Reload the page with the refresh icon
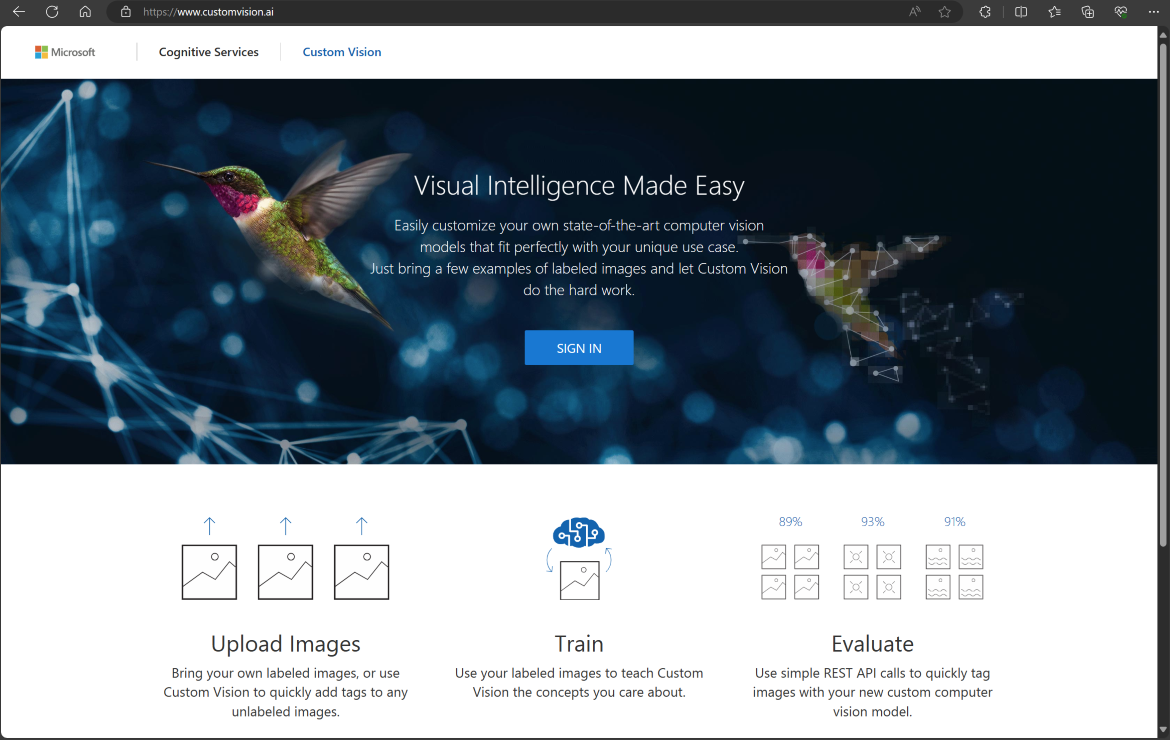Screen dimensions: 1170x740 (x=51, y=12)
